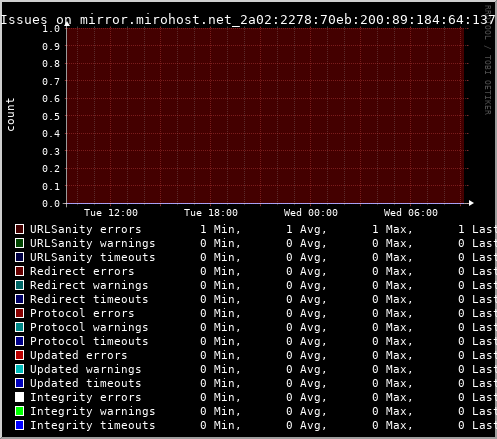Click the Redirect warnings teal swatch
Image resolution: width=497 pixels, height=439 pixels.
point(20,285)
